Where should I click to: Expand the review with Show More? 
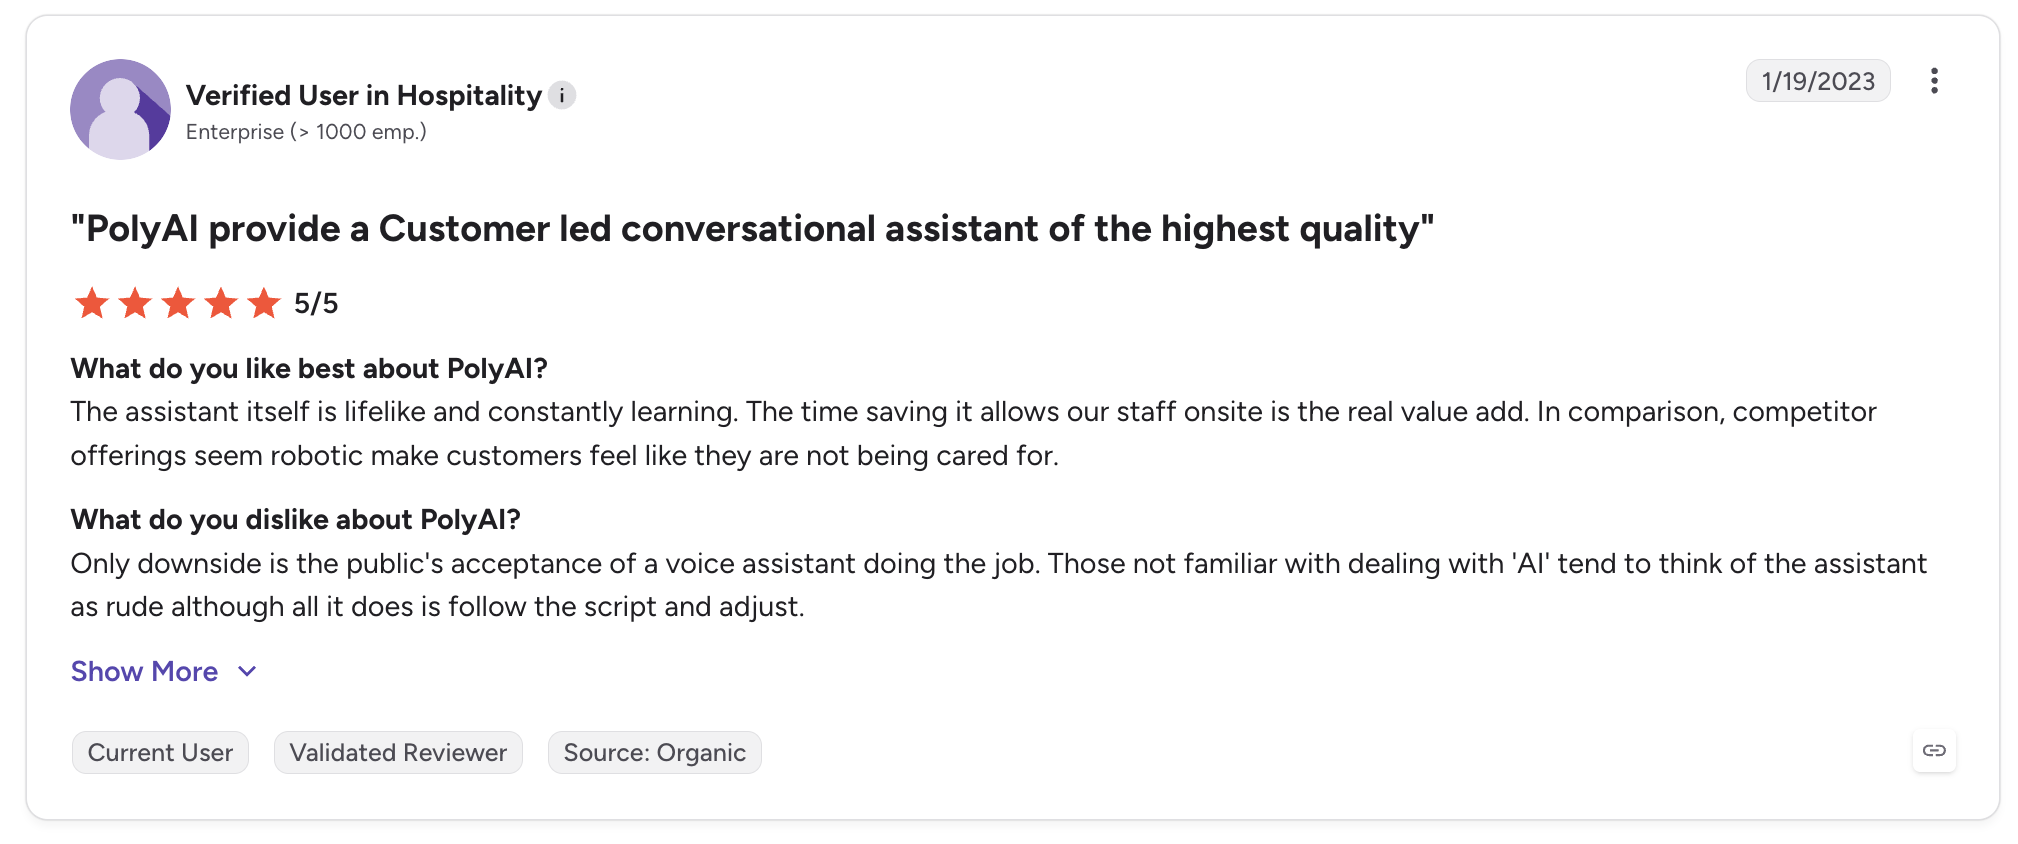tap(144, 671)
